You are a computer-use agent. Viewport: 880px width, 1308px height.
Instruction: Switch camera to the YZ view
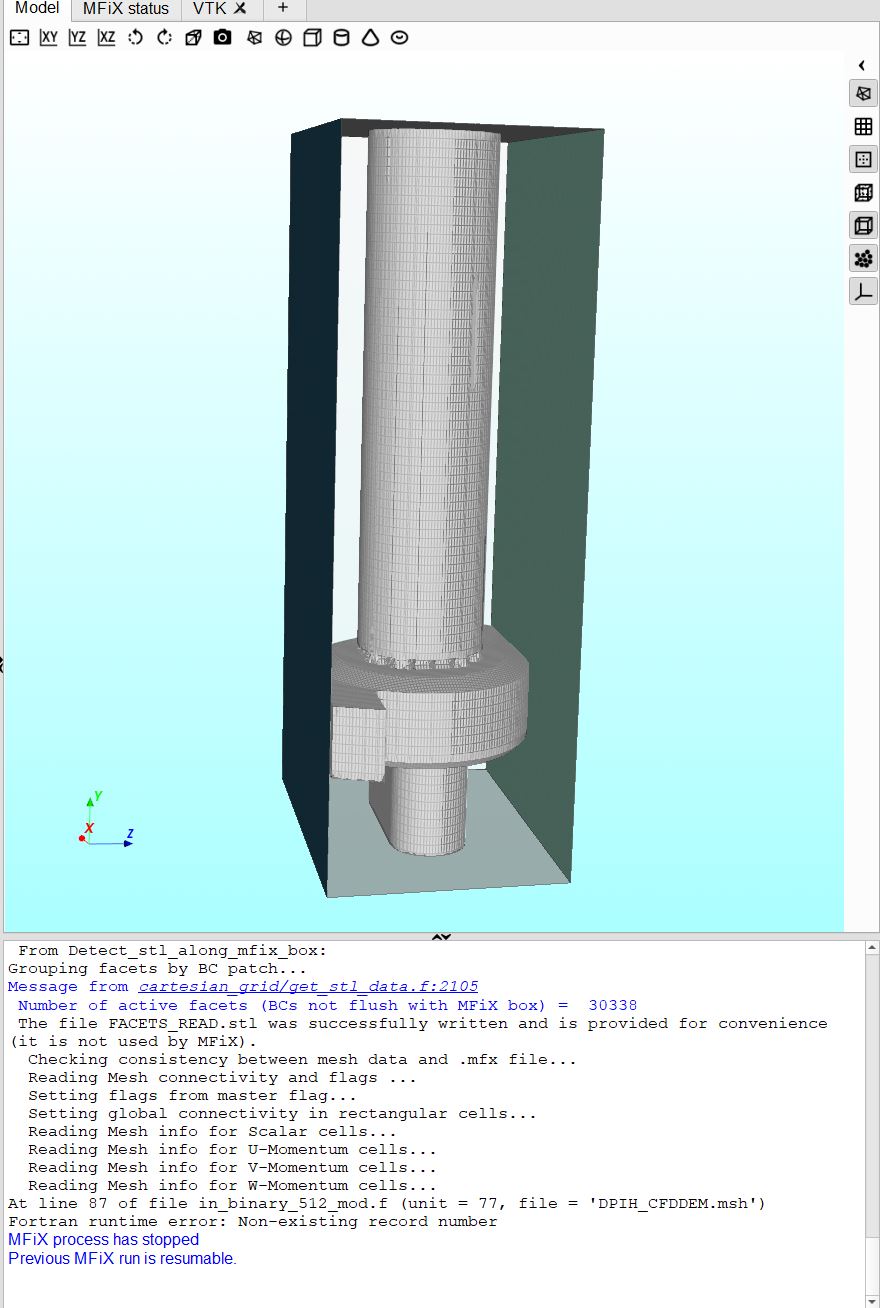pos(77,38)
